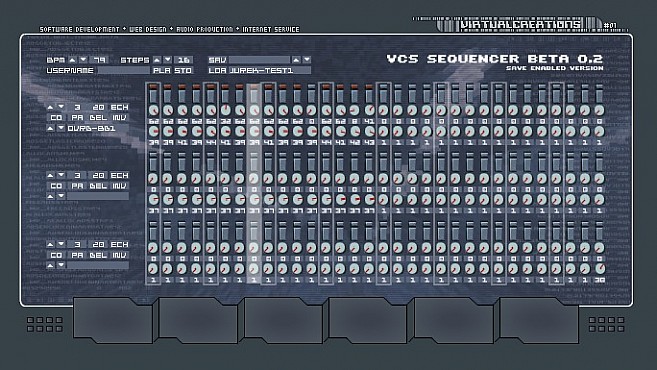657x370 pixels.
Task: Enable step 1 trigger on third track
Action: point(153,224)
